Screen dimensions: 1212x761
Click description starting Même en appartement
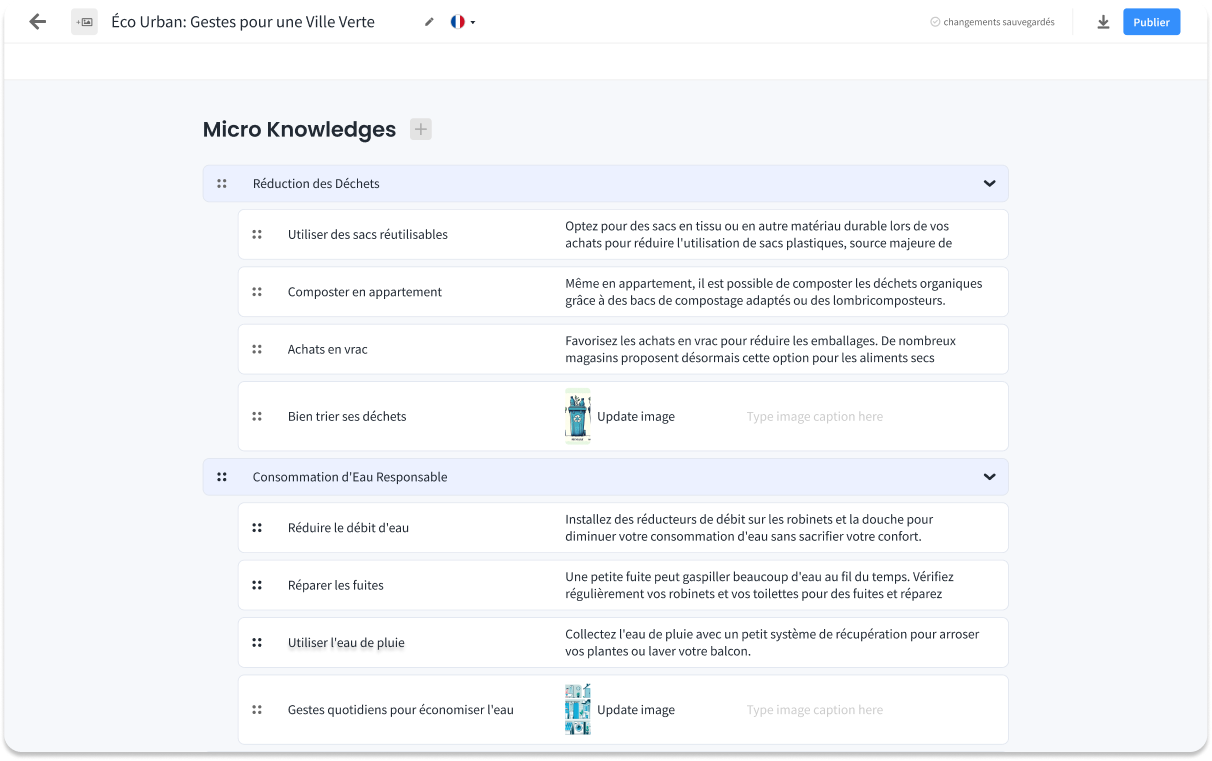coord(774,292)
